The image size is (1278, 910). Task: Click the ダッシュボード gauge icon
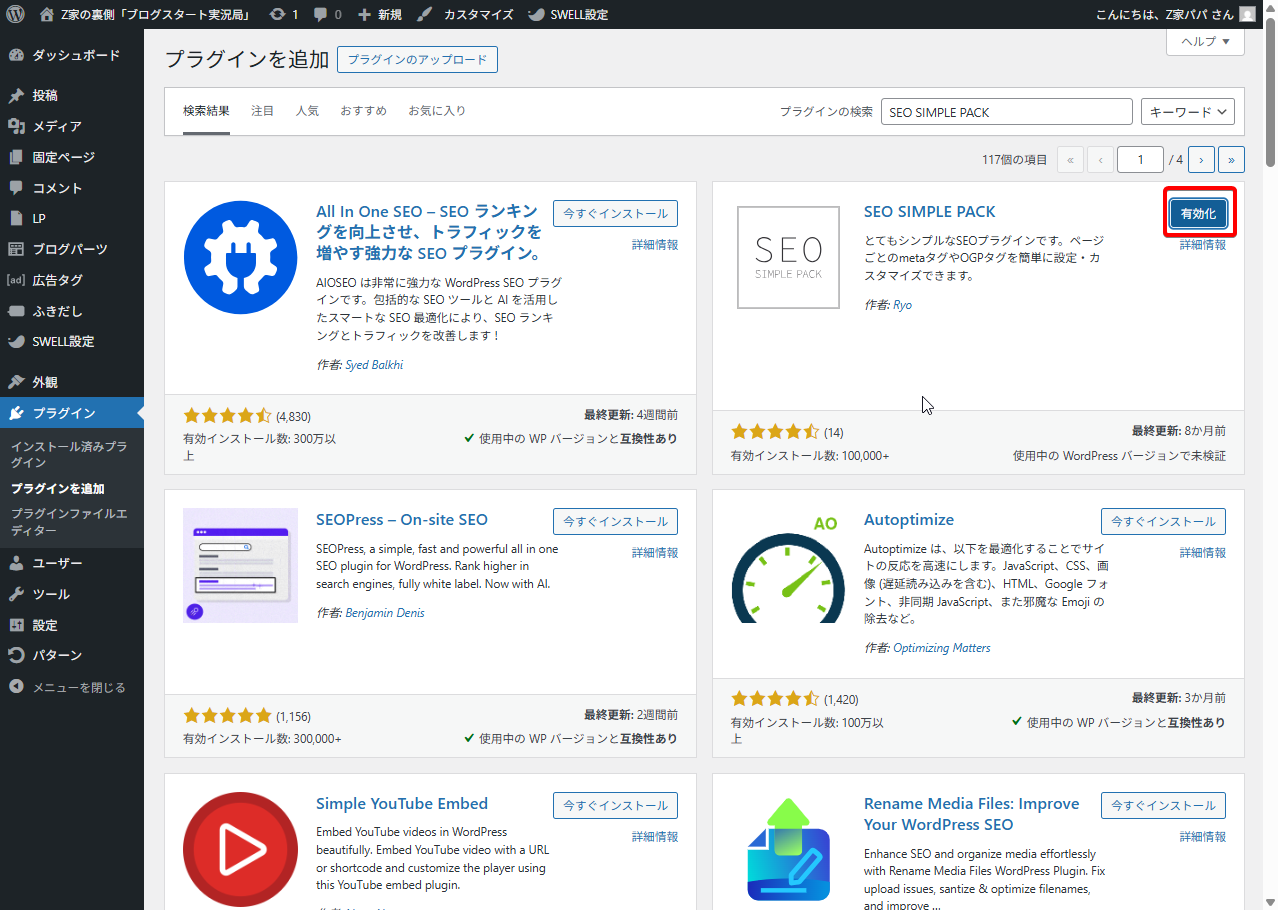(16, 55)
